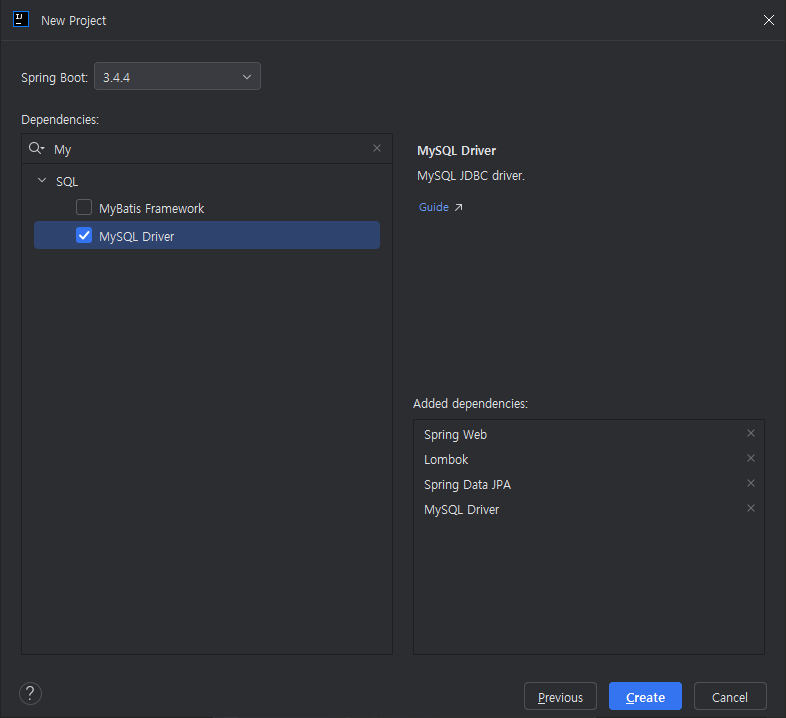Check the MyBatis Framework checkbox
The width and height of the screenshot is (786, 718).
pos(84,207)
